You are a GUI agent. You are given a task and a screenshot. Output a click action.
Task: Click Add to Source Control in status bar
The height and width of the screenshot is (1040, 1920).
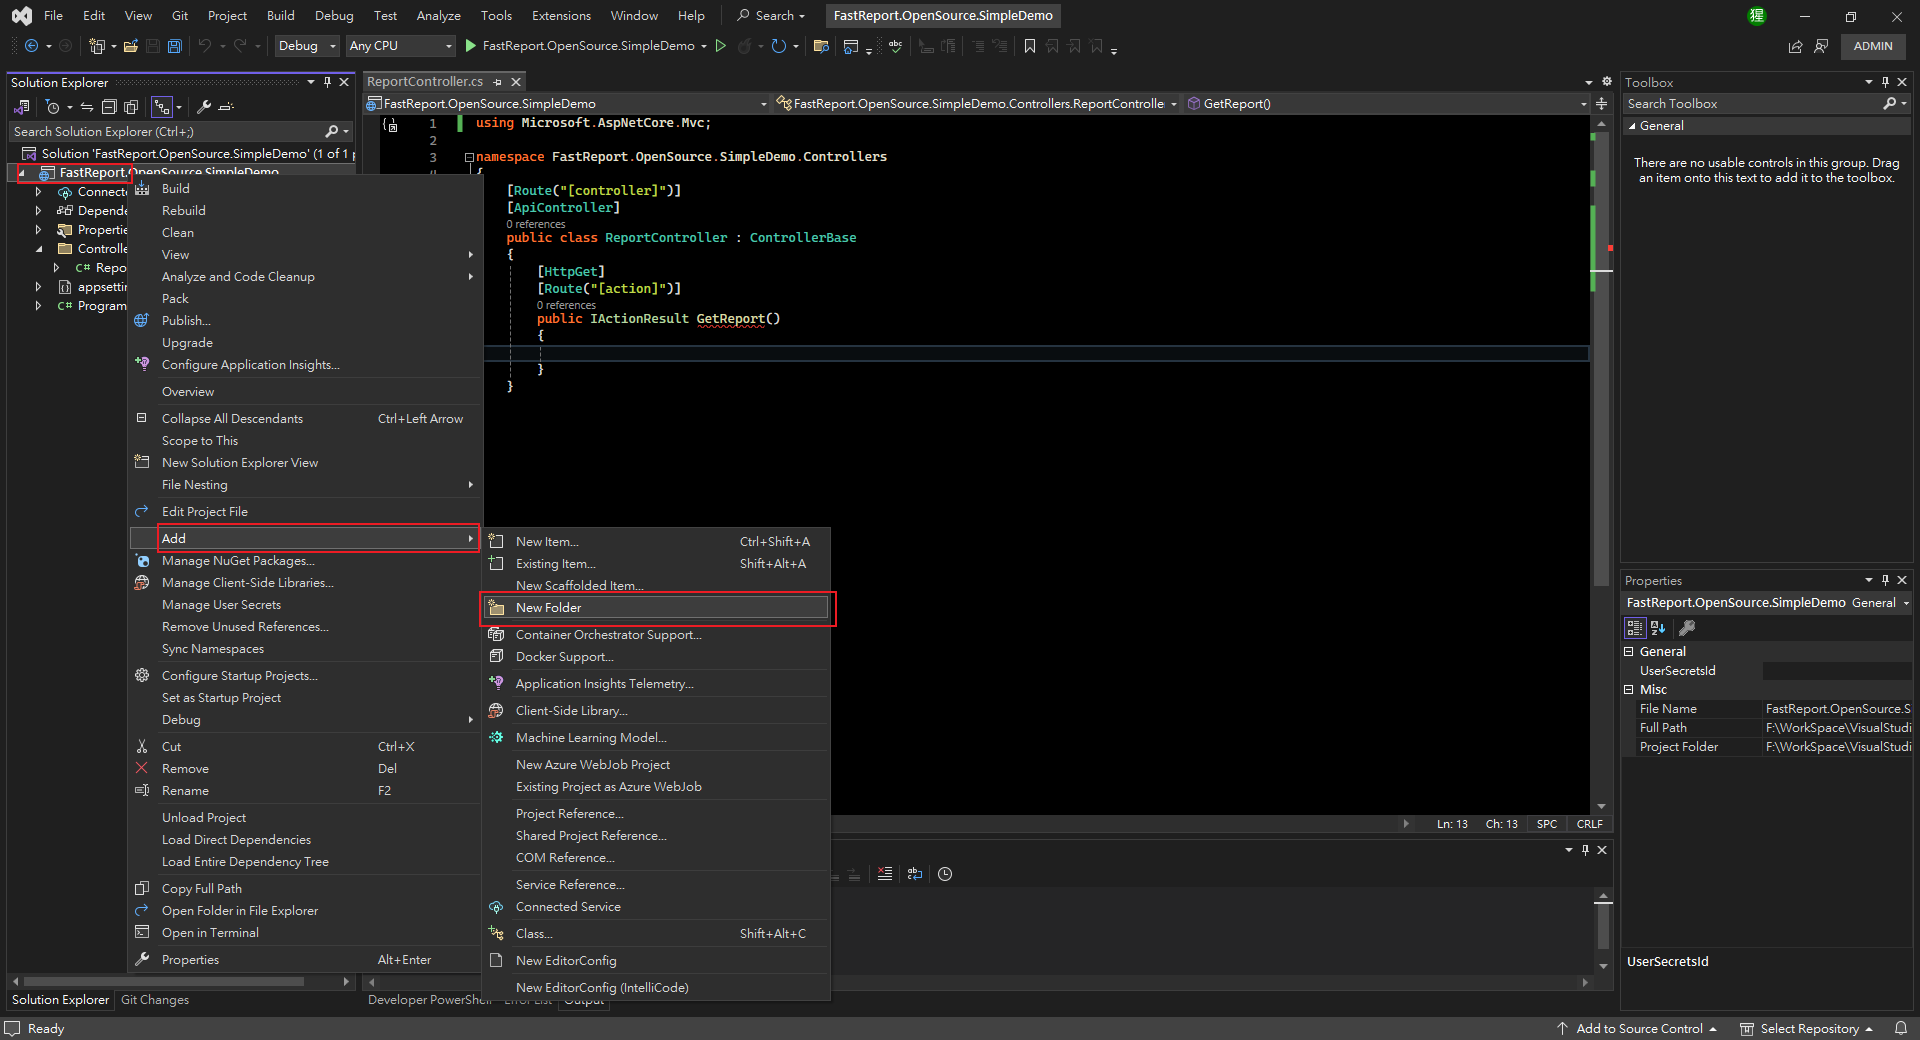[x=1638, y=1028]
